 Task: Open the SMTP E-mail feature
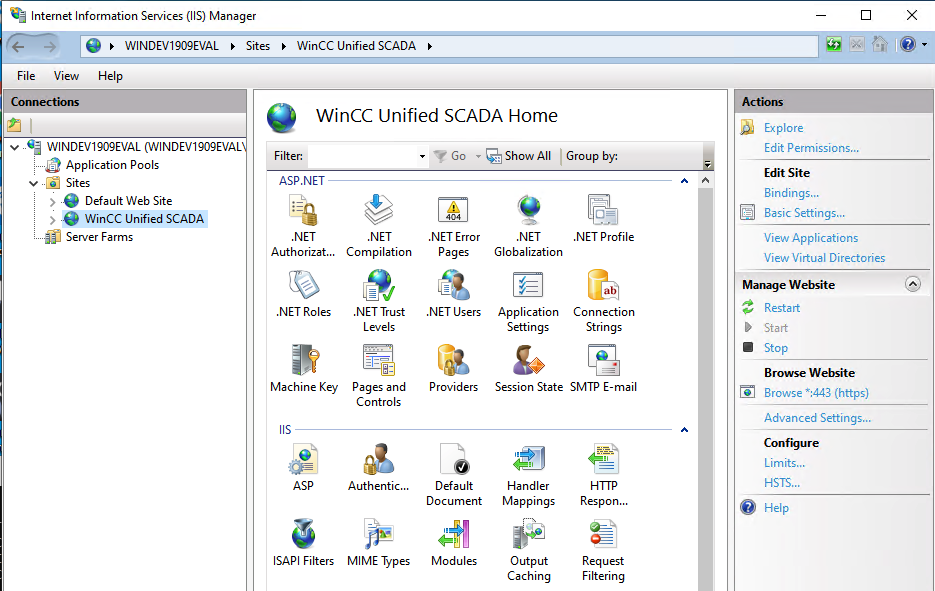pos(603,369)
